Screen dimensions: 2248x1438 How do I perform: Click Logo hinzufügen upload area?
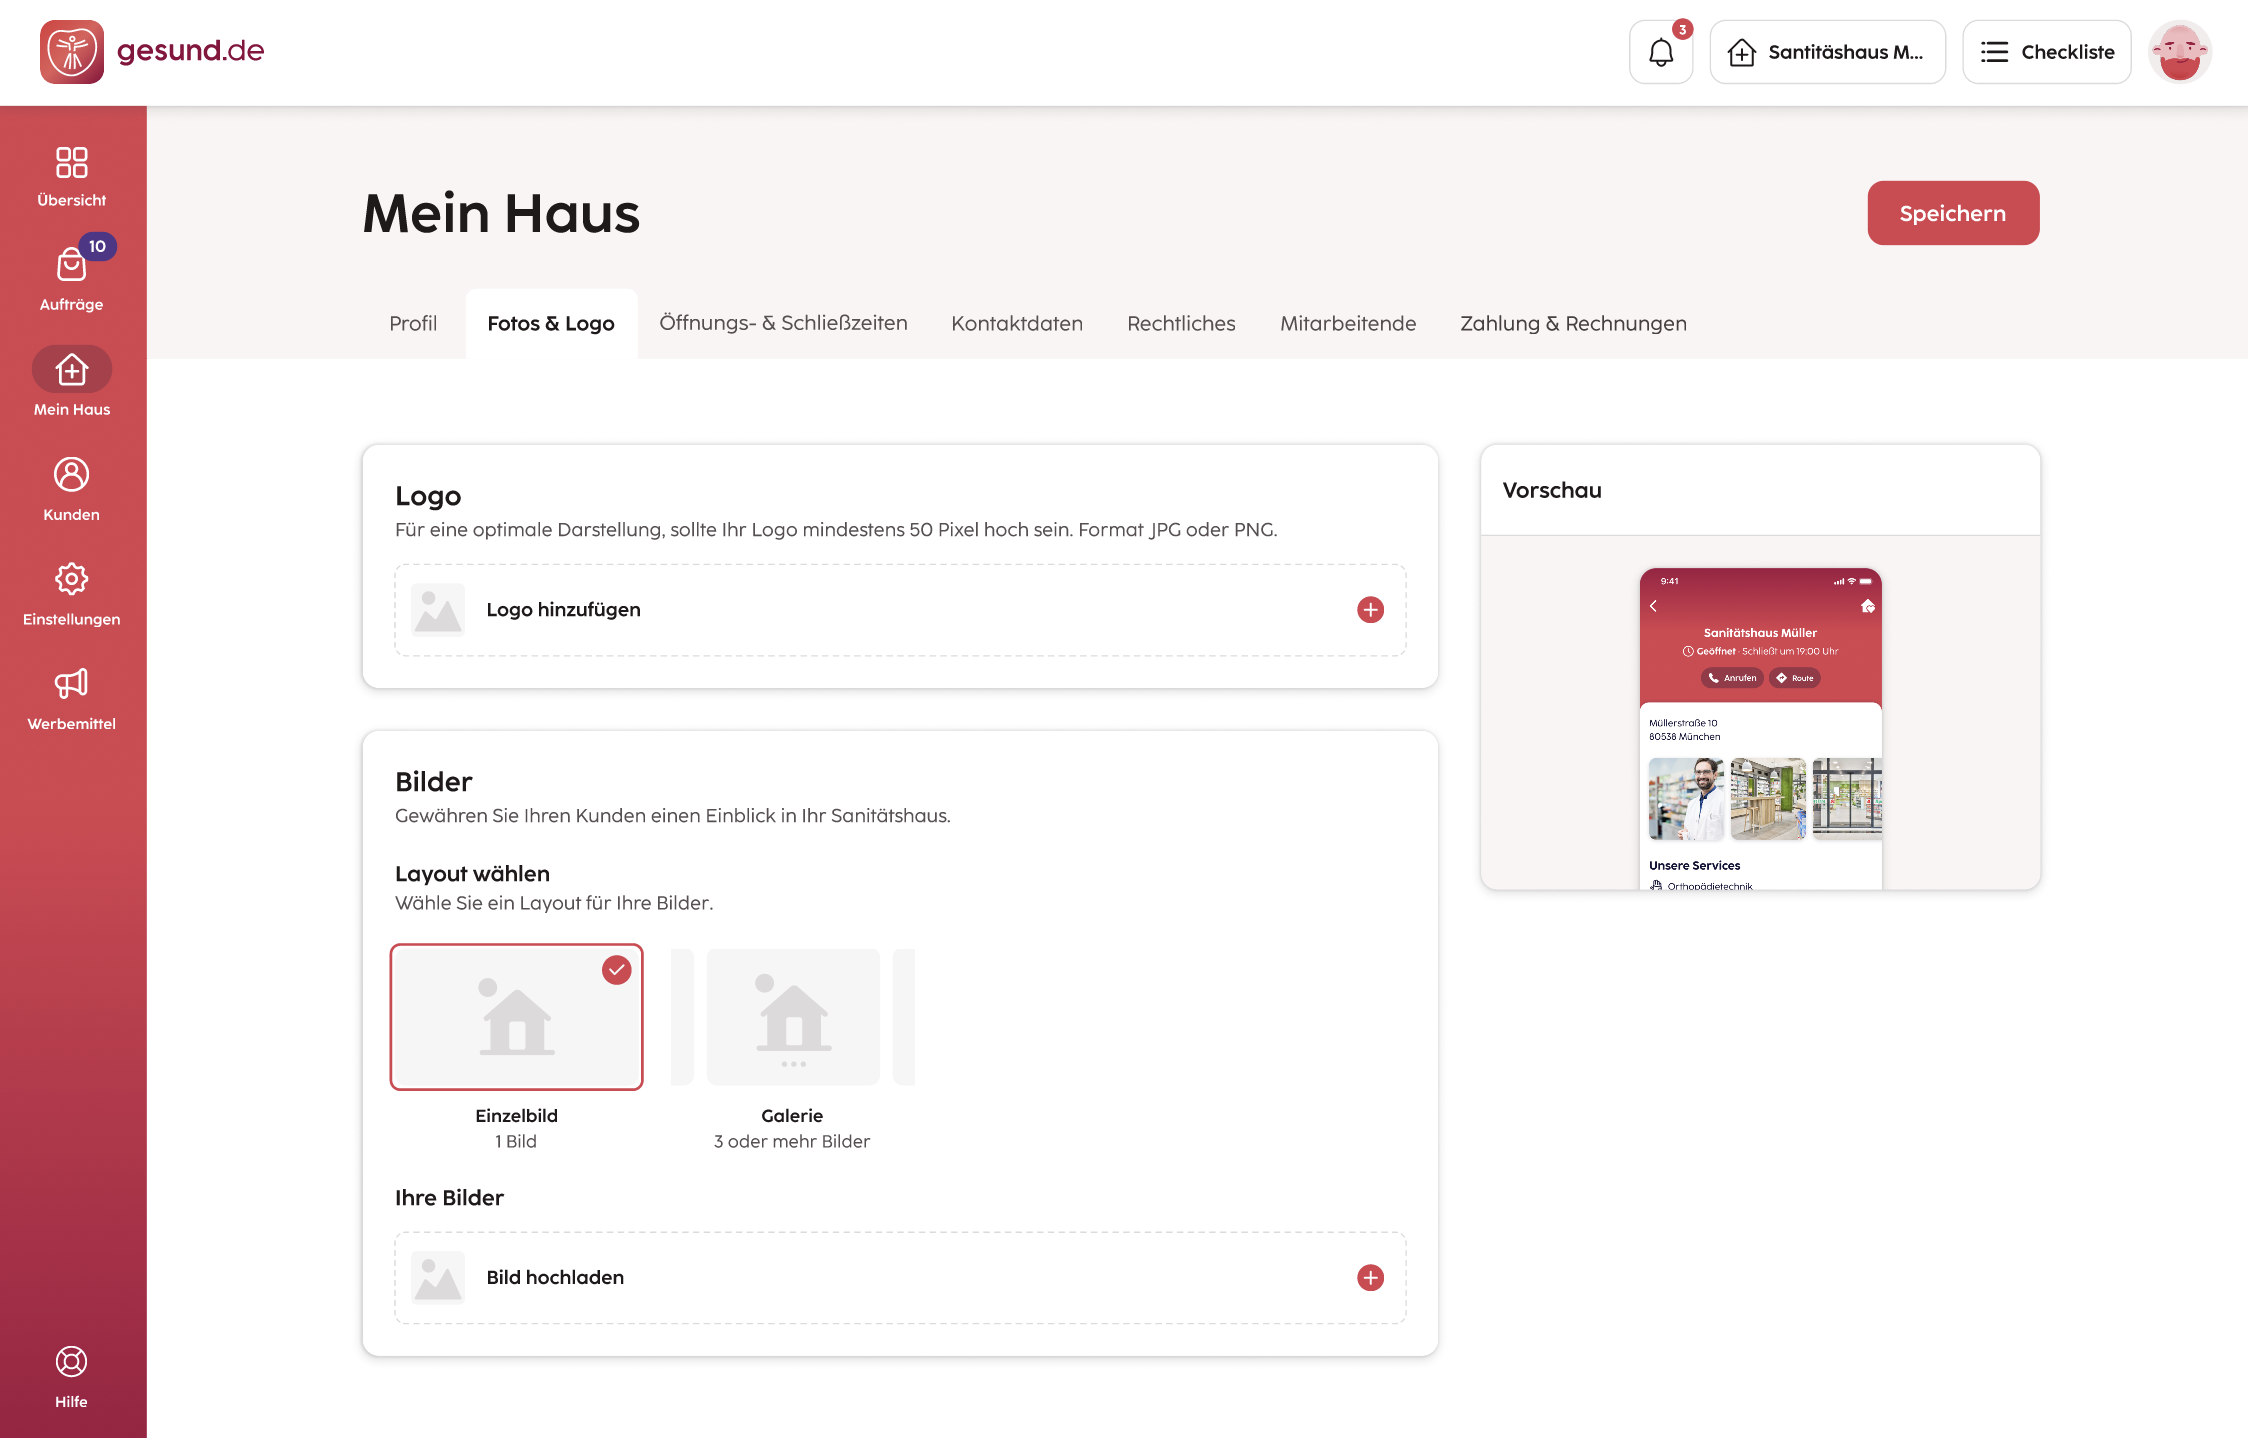(x=900, y=610)
